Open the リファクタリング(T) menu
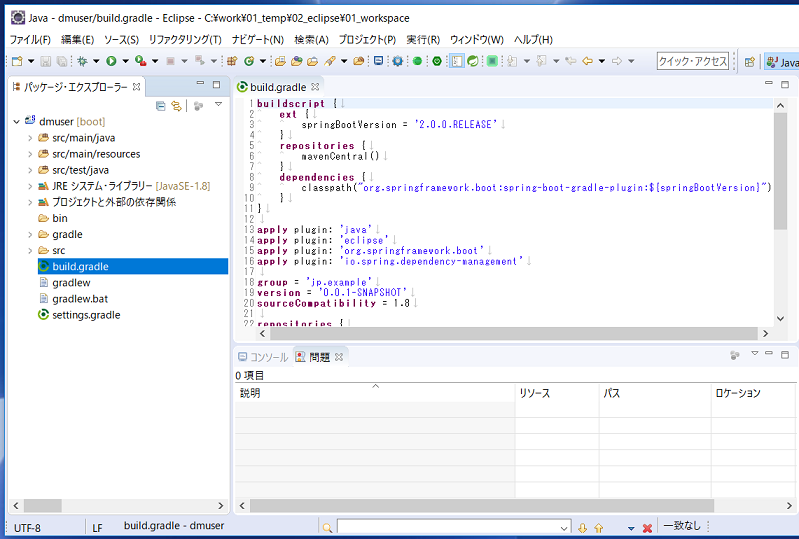 point(185,40)
